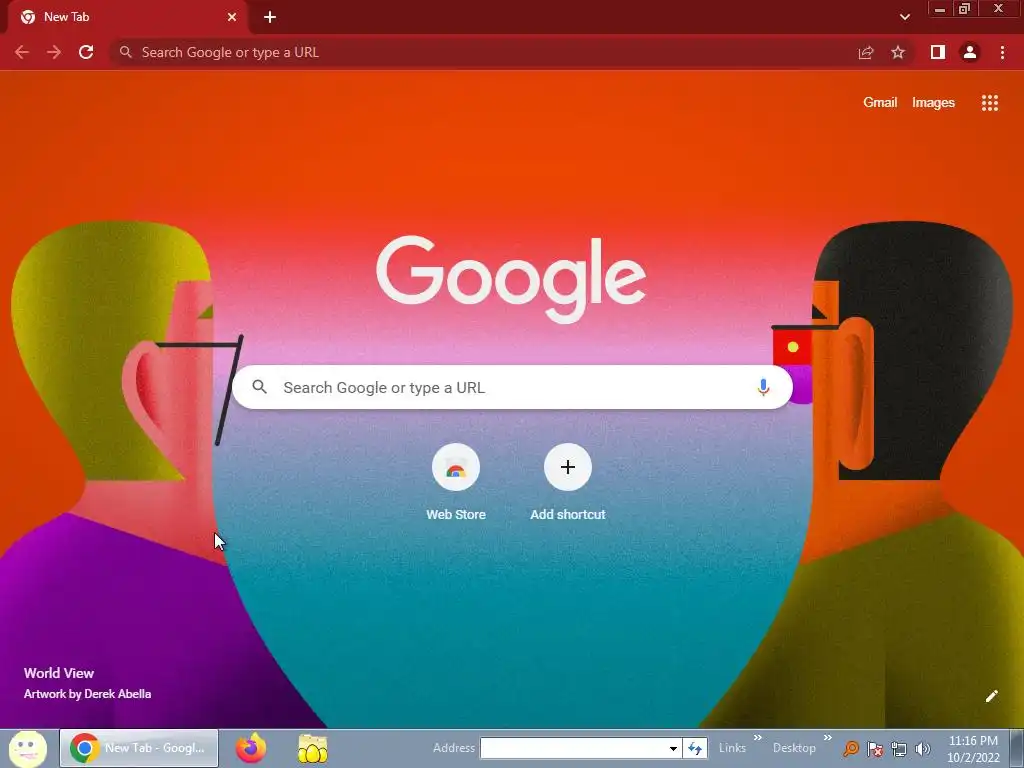Open the Web Store shortcut
This screenshot has width=1024, height=768.
click(456, 482)
